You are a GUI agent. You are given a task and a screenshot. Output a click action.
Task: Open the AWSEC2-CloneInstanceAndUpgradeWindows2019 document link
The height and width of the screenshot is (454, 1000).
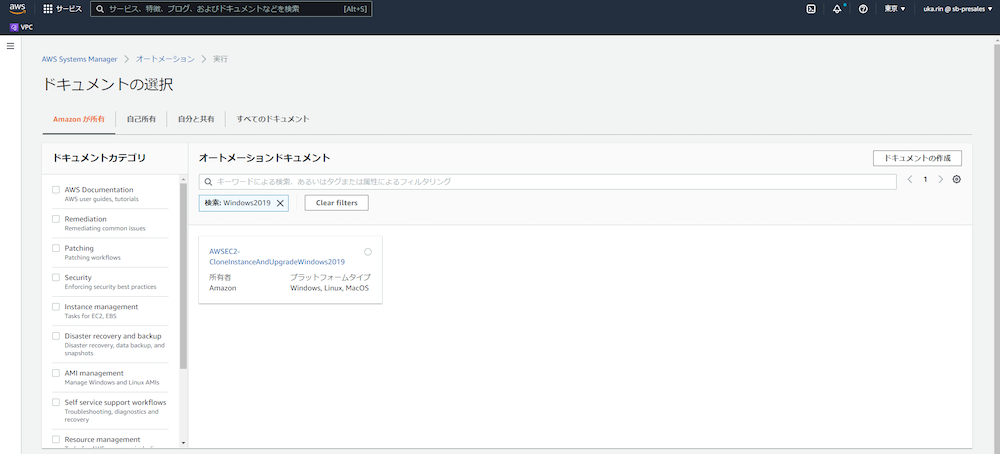point(277,256)
